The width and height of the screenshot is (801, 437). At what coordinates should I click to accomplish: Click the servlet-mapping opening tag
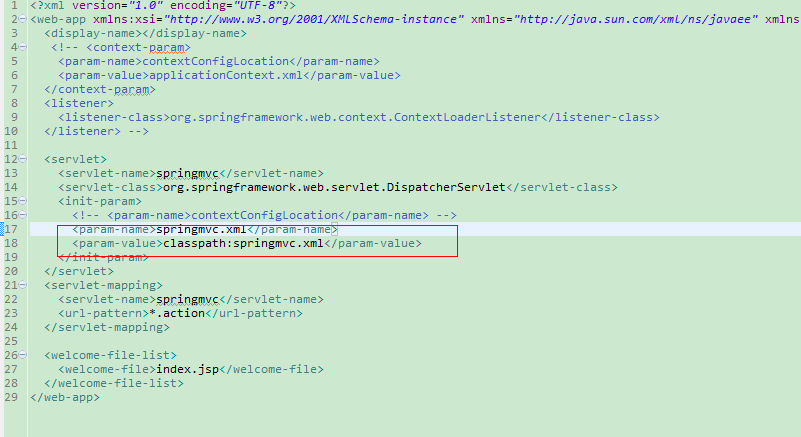(x=103, y=285)
